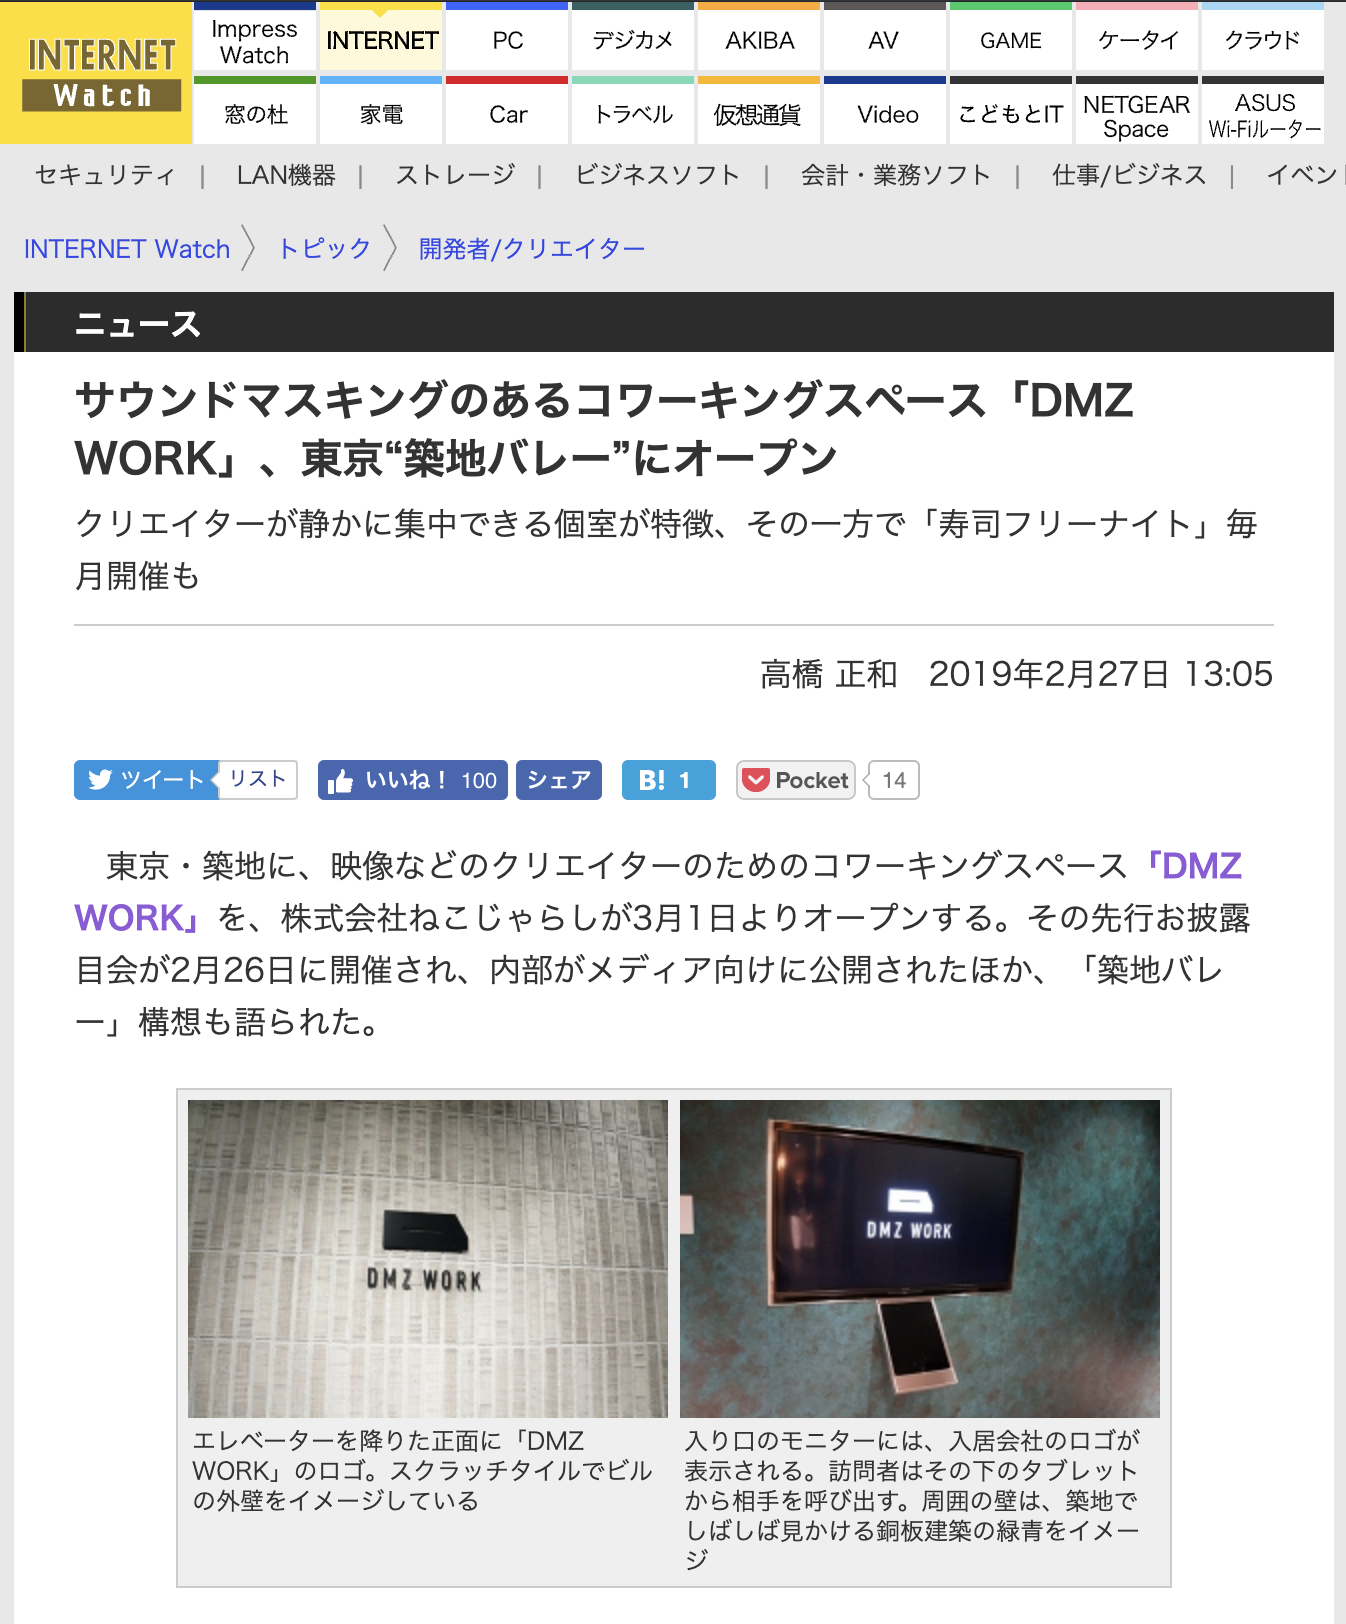The image size is (1346, 1624).
Task: Follow the INTERNET Watch breadcrumb link
Action: click(x=127, y=249)
